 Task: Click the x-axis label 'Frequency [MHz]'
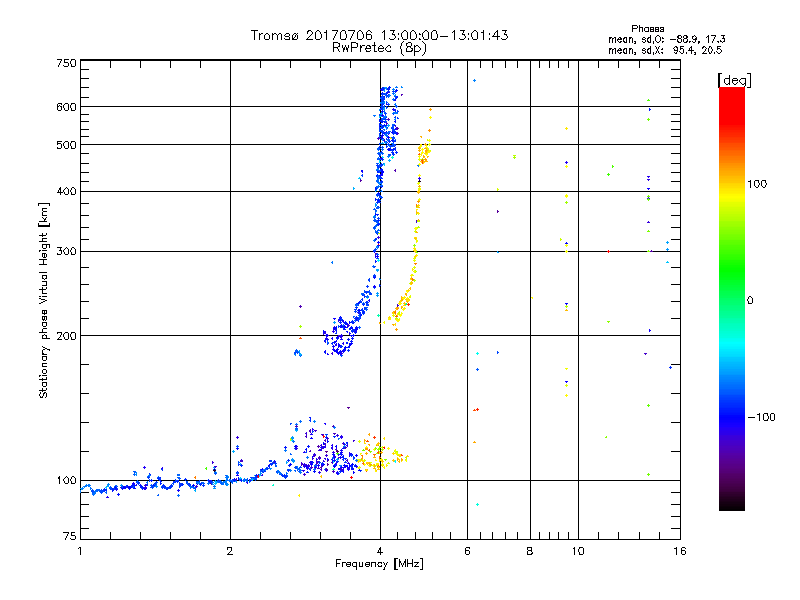pos(379,564)
